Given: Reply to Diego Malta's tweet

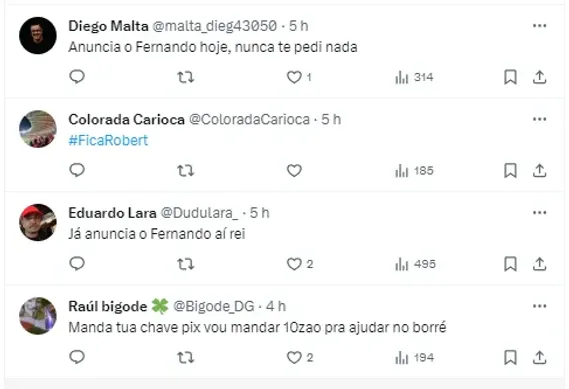Looking at the screenshot, I should coord(77,77).
